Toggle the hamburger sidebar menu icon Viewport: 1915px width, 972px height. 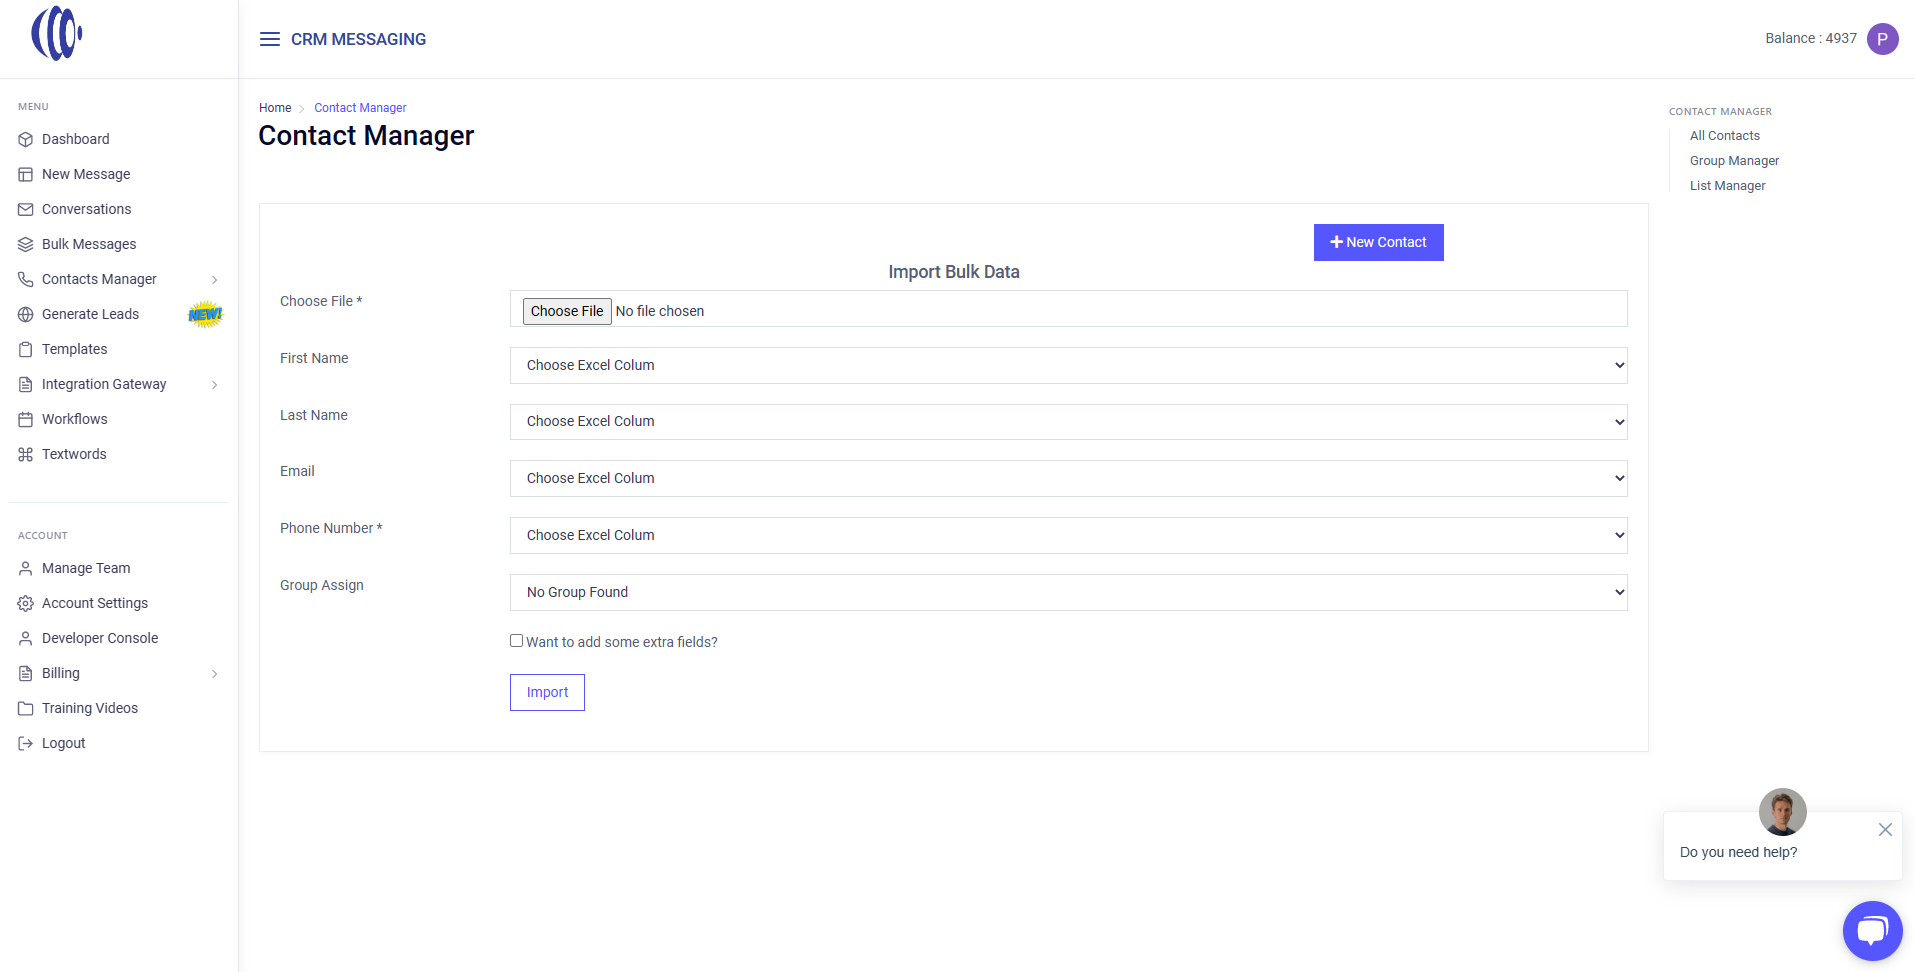coord(270,39)
